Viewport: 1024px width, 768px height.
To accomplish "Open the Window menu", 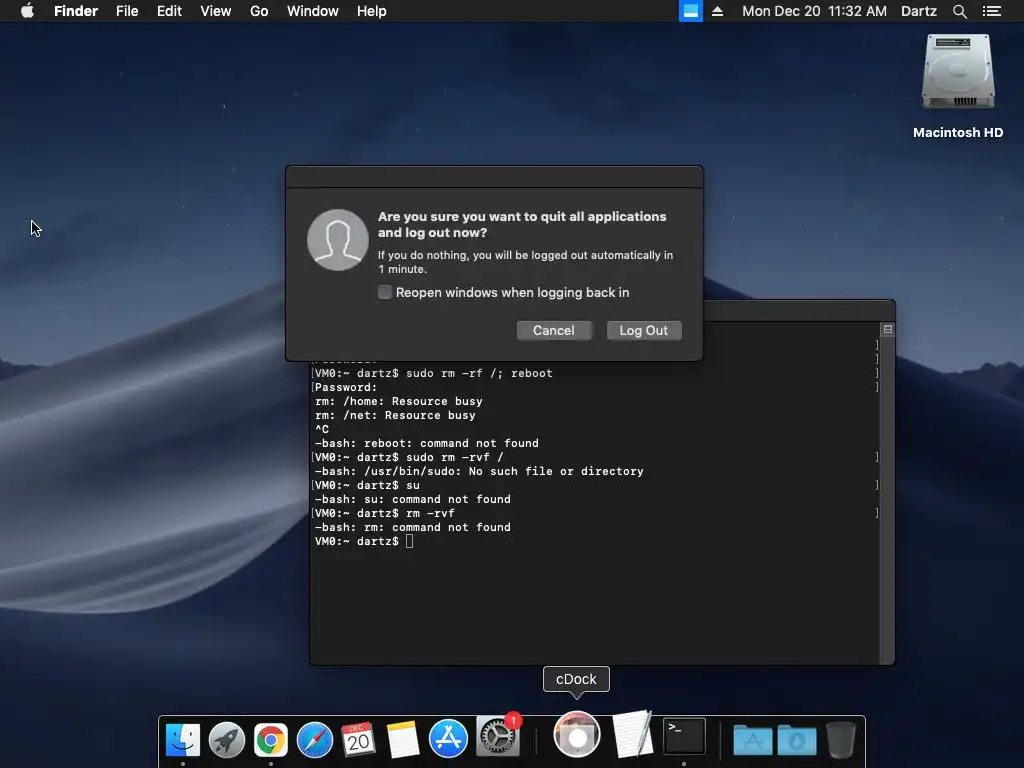I will point(313,11).
